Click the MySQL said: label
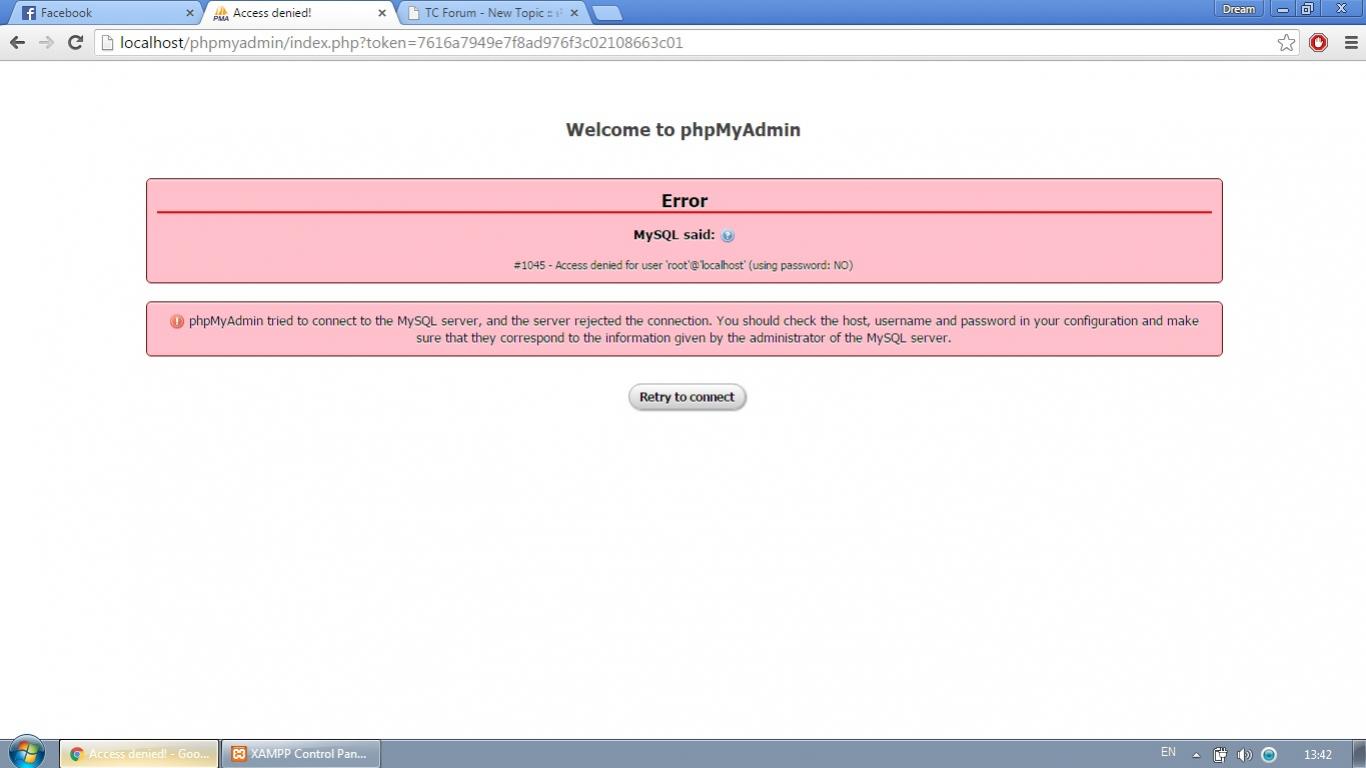The width and height of the screenshot is (1366, 768). [674, 235]
